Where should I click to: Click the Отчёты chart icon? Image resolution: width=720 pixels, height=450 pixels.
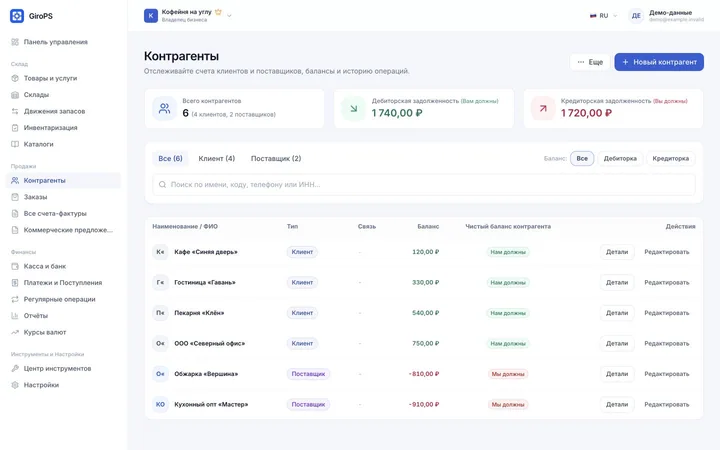coord(15,316)
